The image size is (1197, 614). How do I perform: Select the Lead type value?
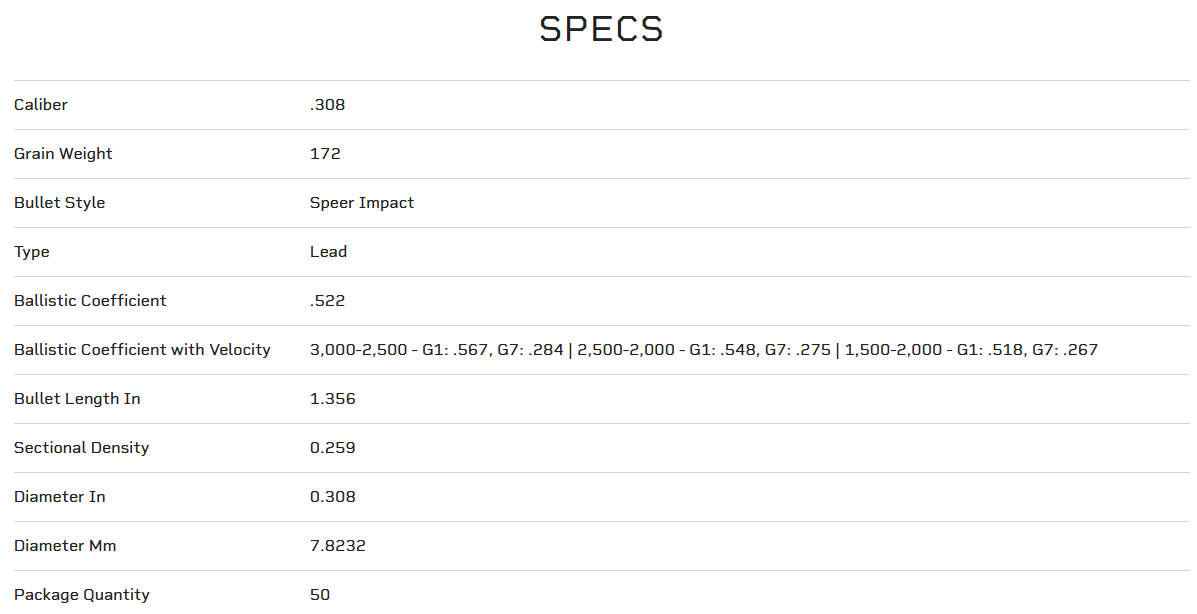click(x=329, y=252)
